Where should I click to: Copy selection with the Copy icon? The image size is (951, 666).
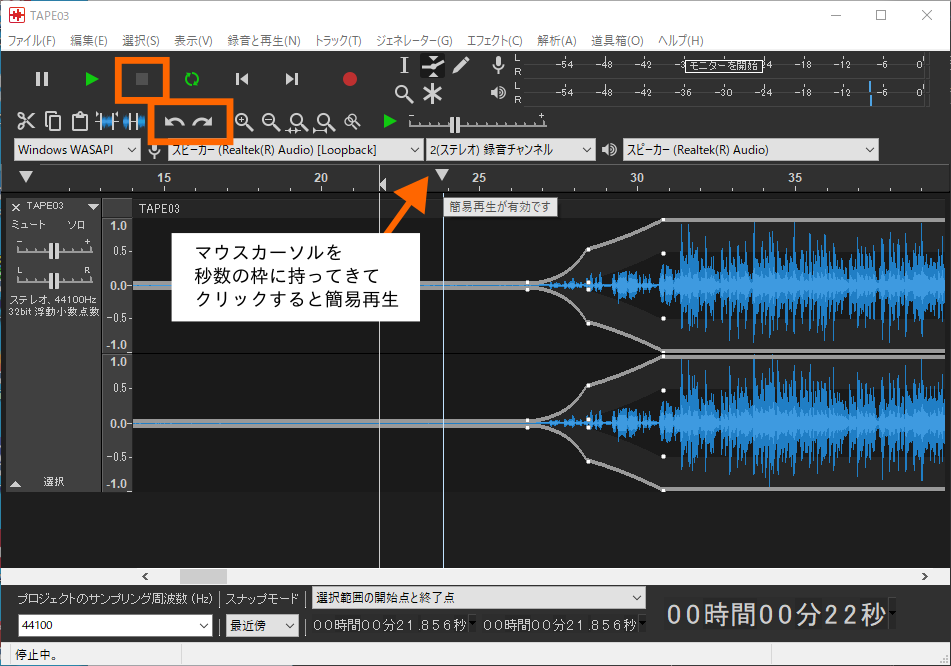pos(53,121)
